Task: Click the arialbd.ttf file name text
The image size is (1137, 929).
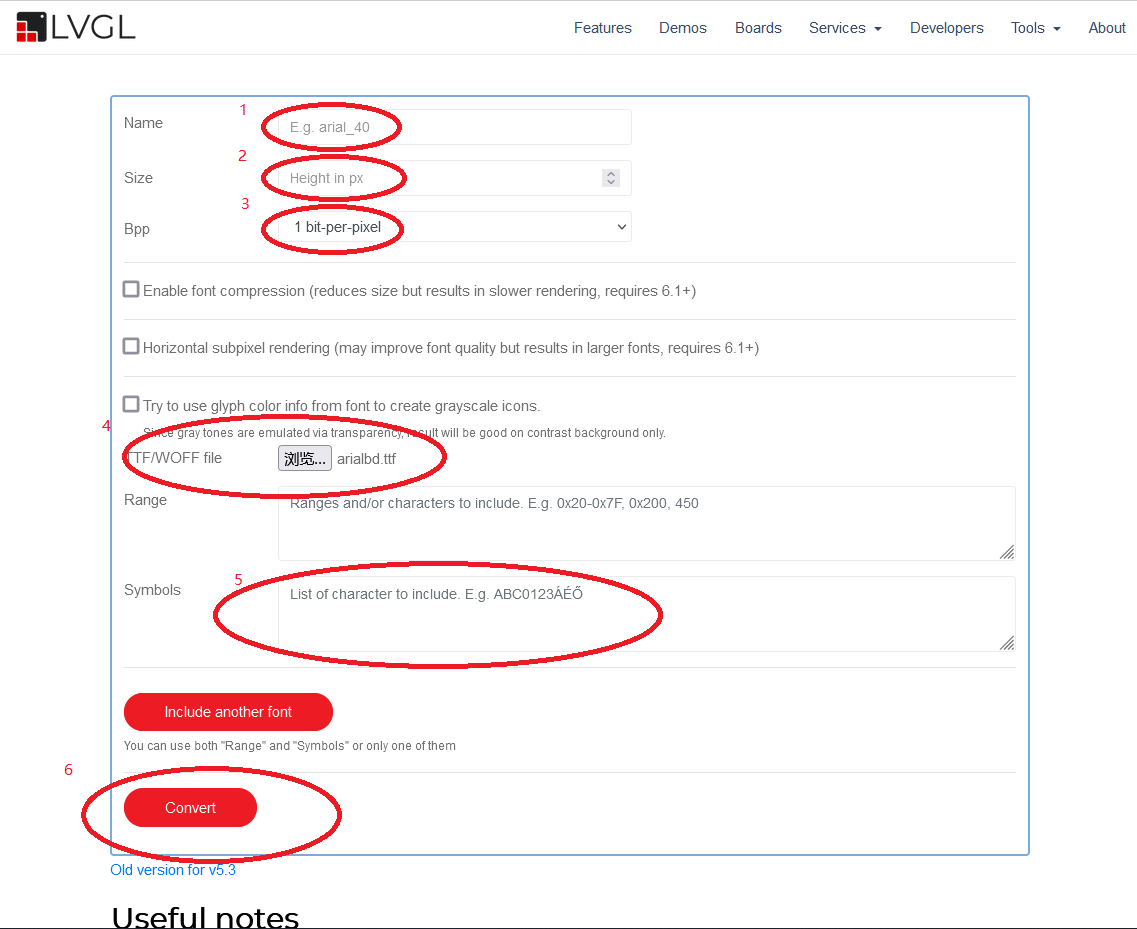Action: pos(366,459)
